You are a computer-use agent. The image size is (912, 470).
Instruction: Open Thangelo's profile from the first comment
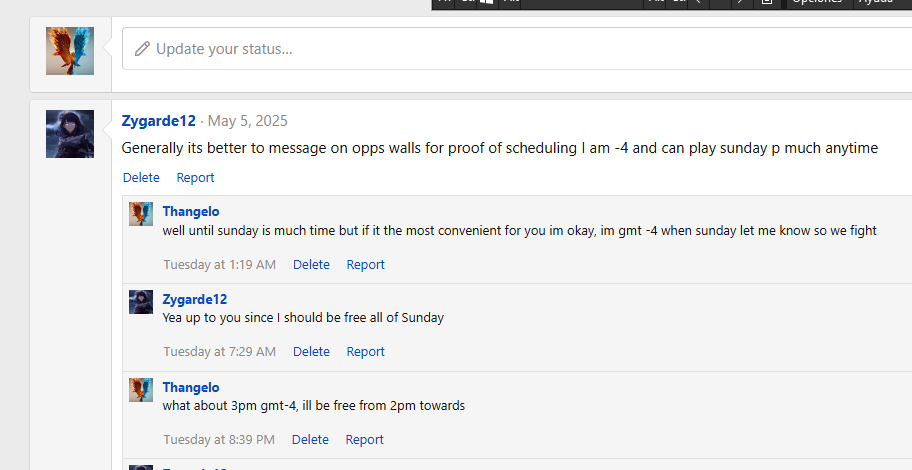(190, 212)
